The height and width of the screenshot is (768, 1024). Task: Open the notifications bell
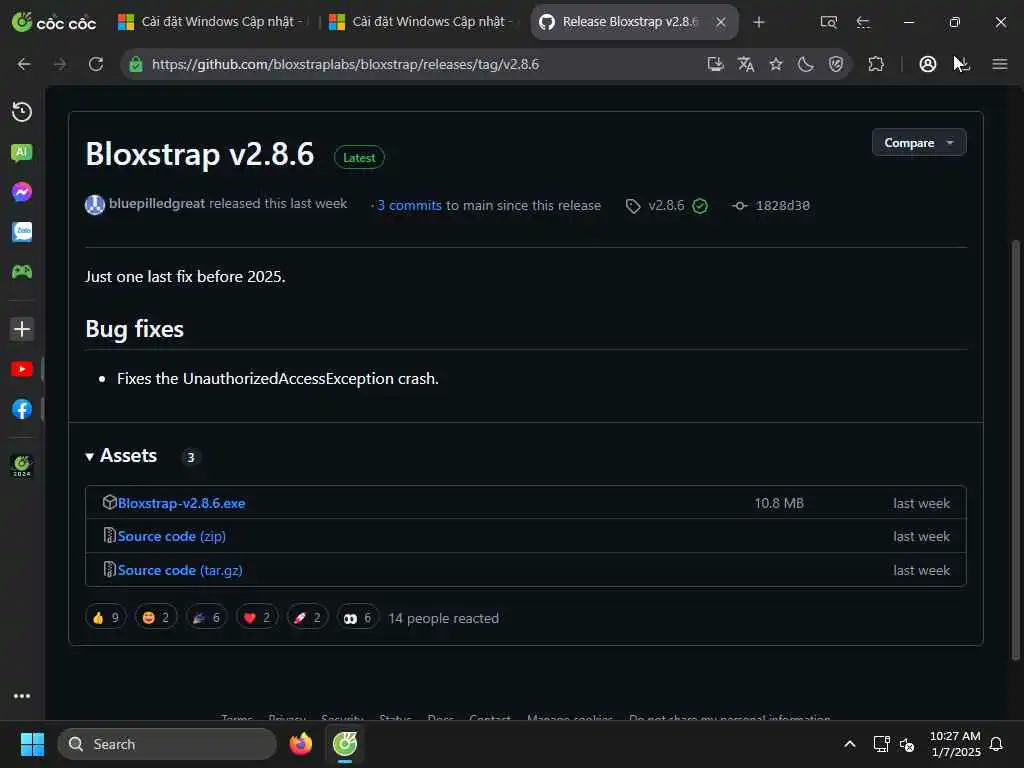(x=997, y=744)
